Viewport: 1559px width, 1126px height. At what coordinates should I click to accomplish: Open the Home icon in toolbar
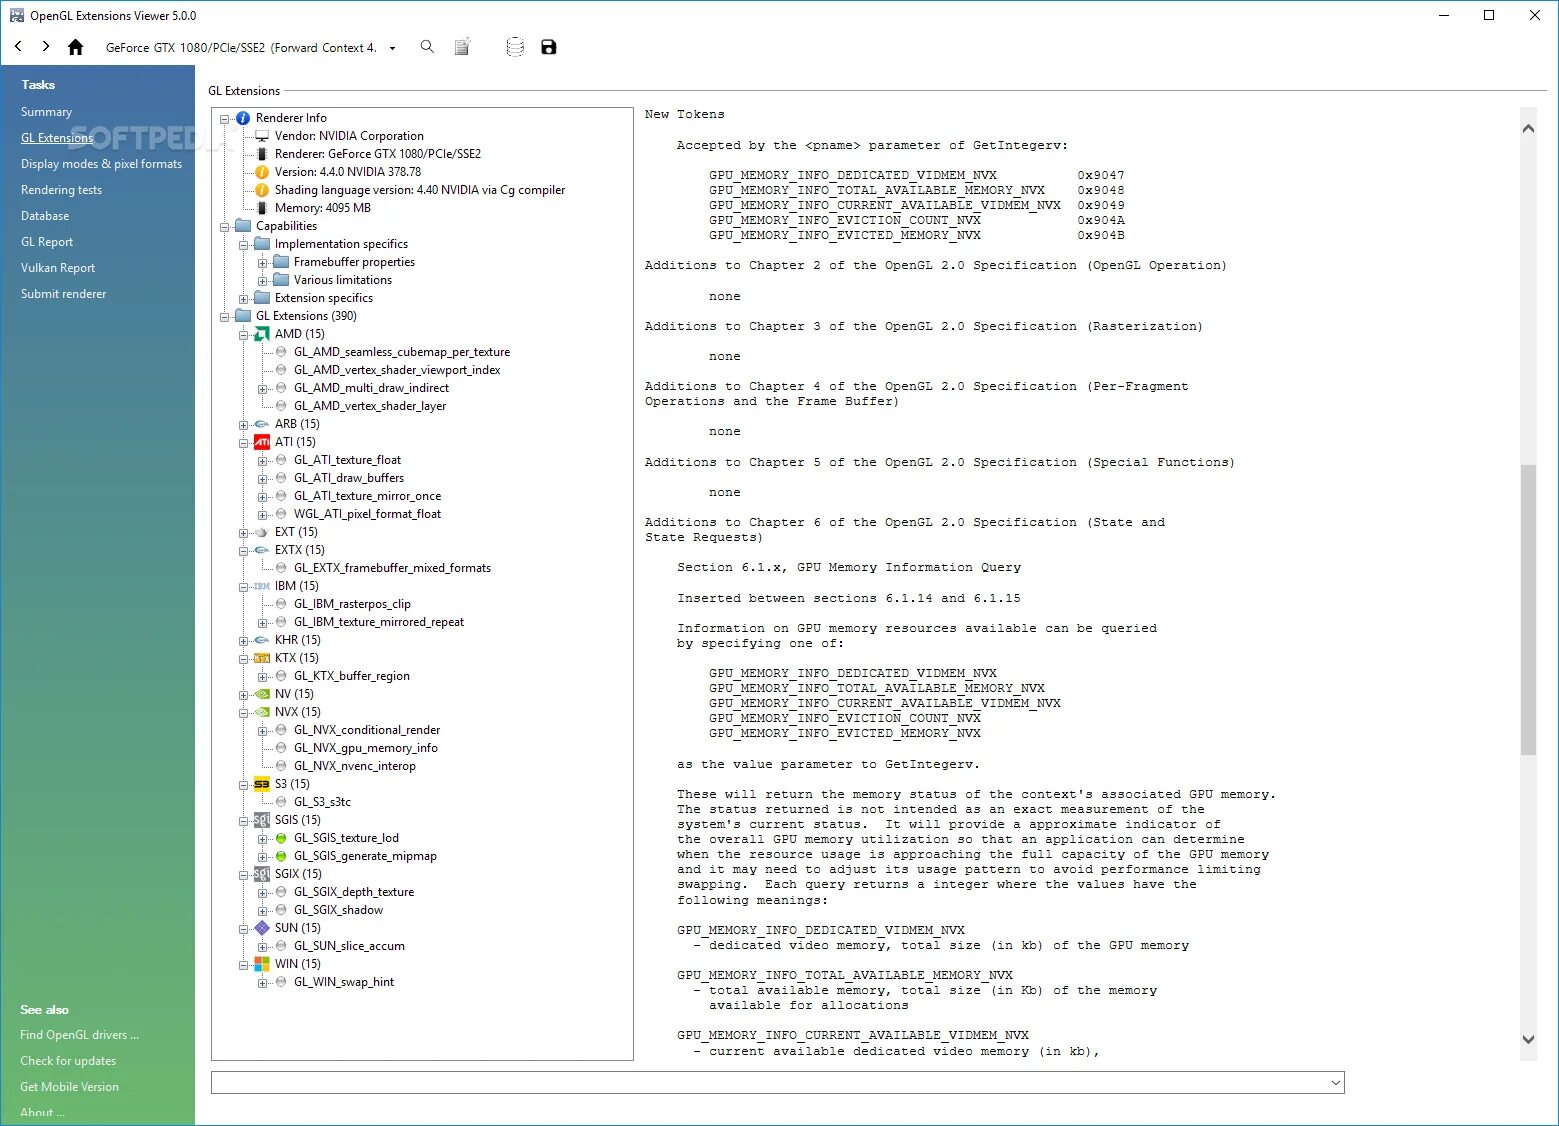coord(75,47)
